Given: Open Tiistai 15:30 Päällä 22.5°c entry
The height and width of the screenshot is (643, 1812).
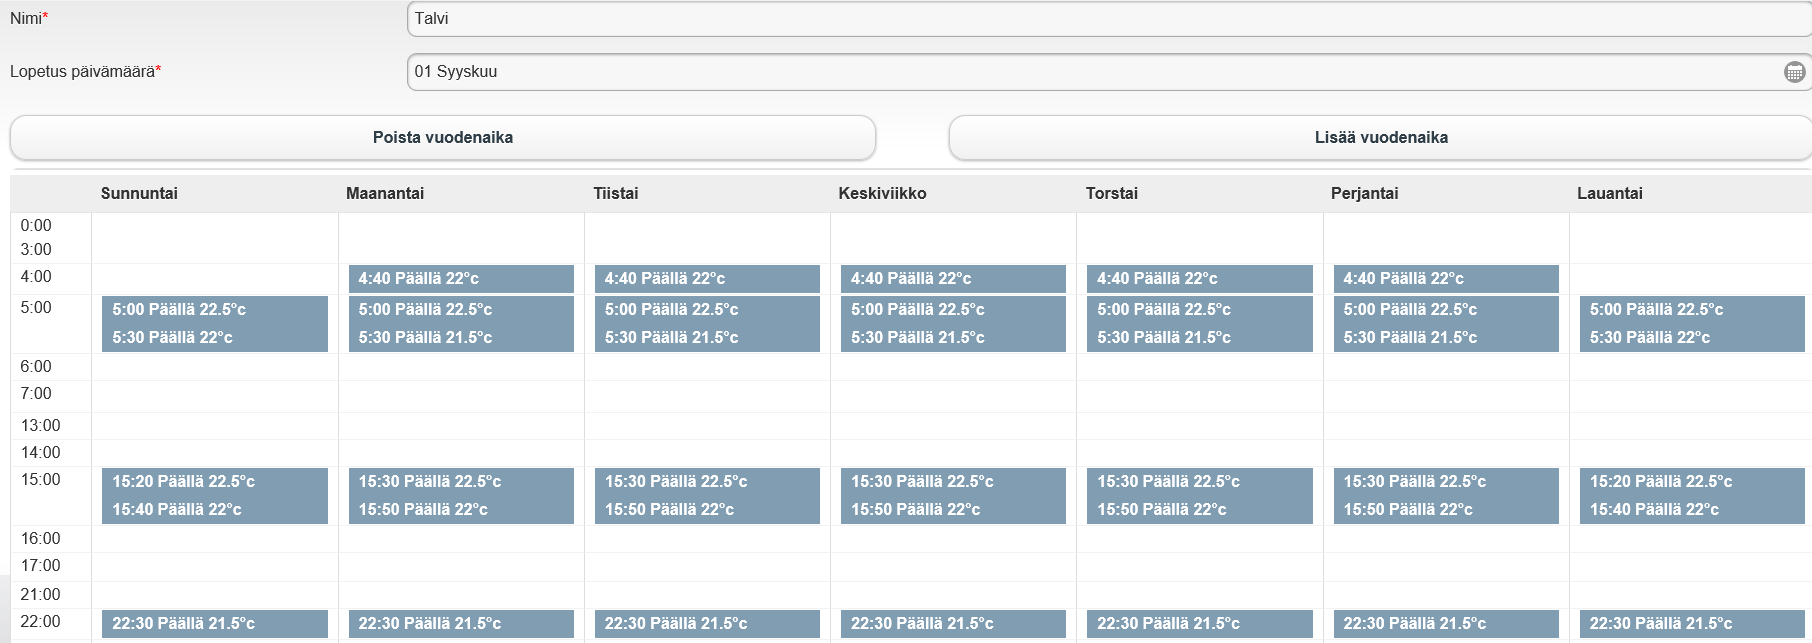Looking at the screenshot, I should coord(707,482).
